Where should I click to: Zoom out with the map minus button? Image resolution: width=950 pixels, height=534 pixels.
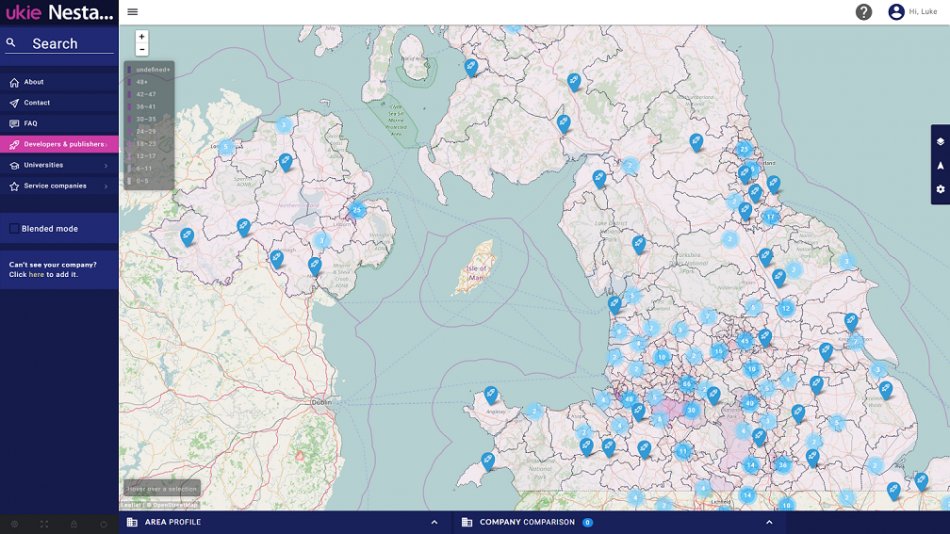coord(142,50)
